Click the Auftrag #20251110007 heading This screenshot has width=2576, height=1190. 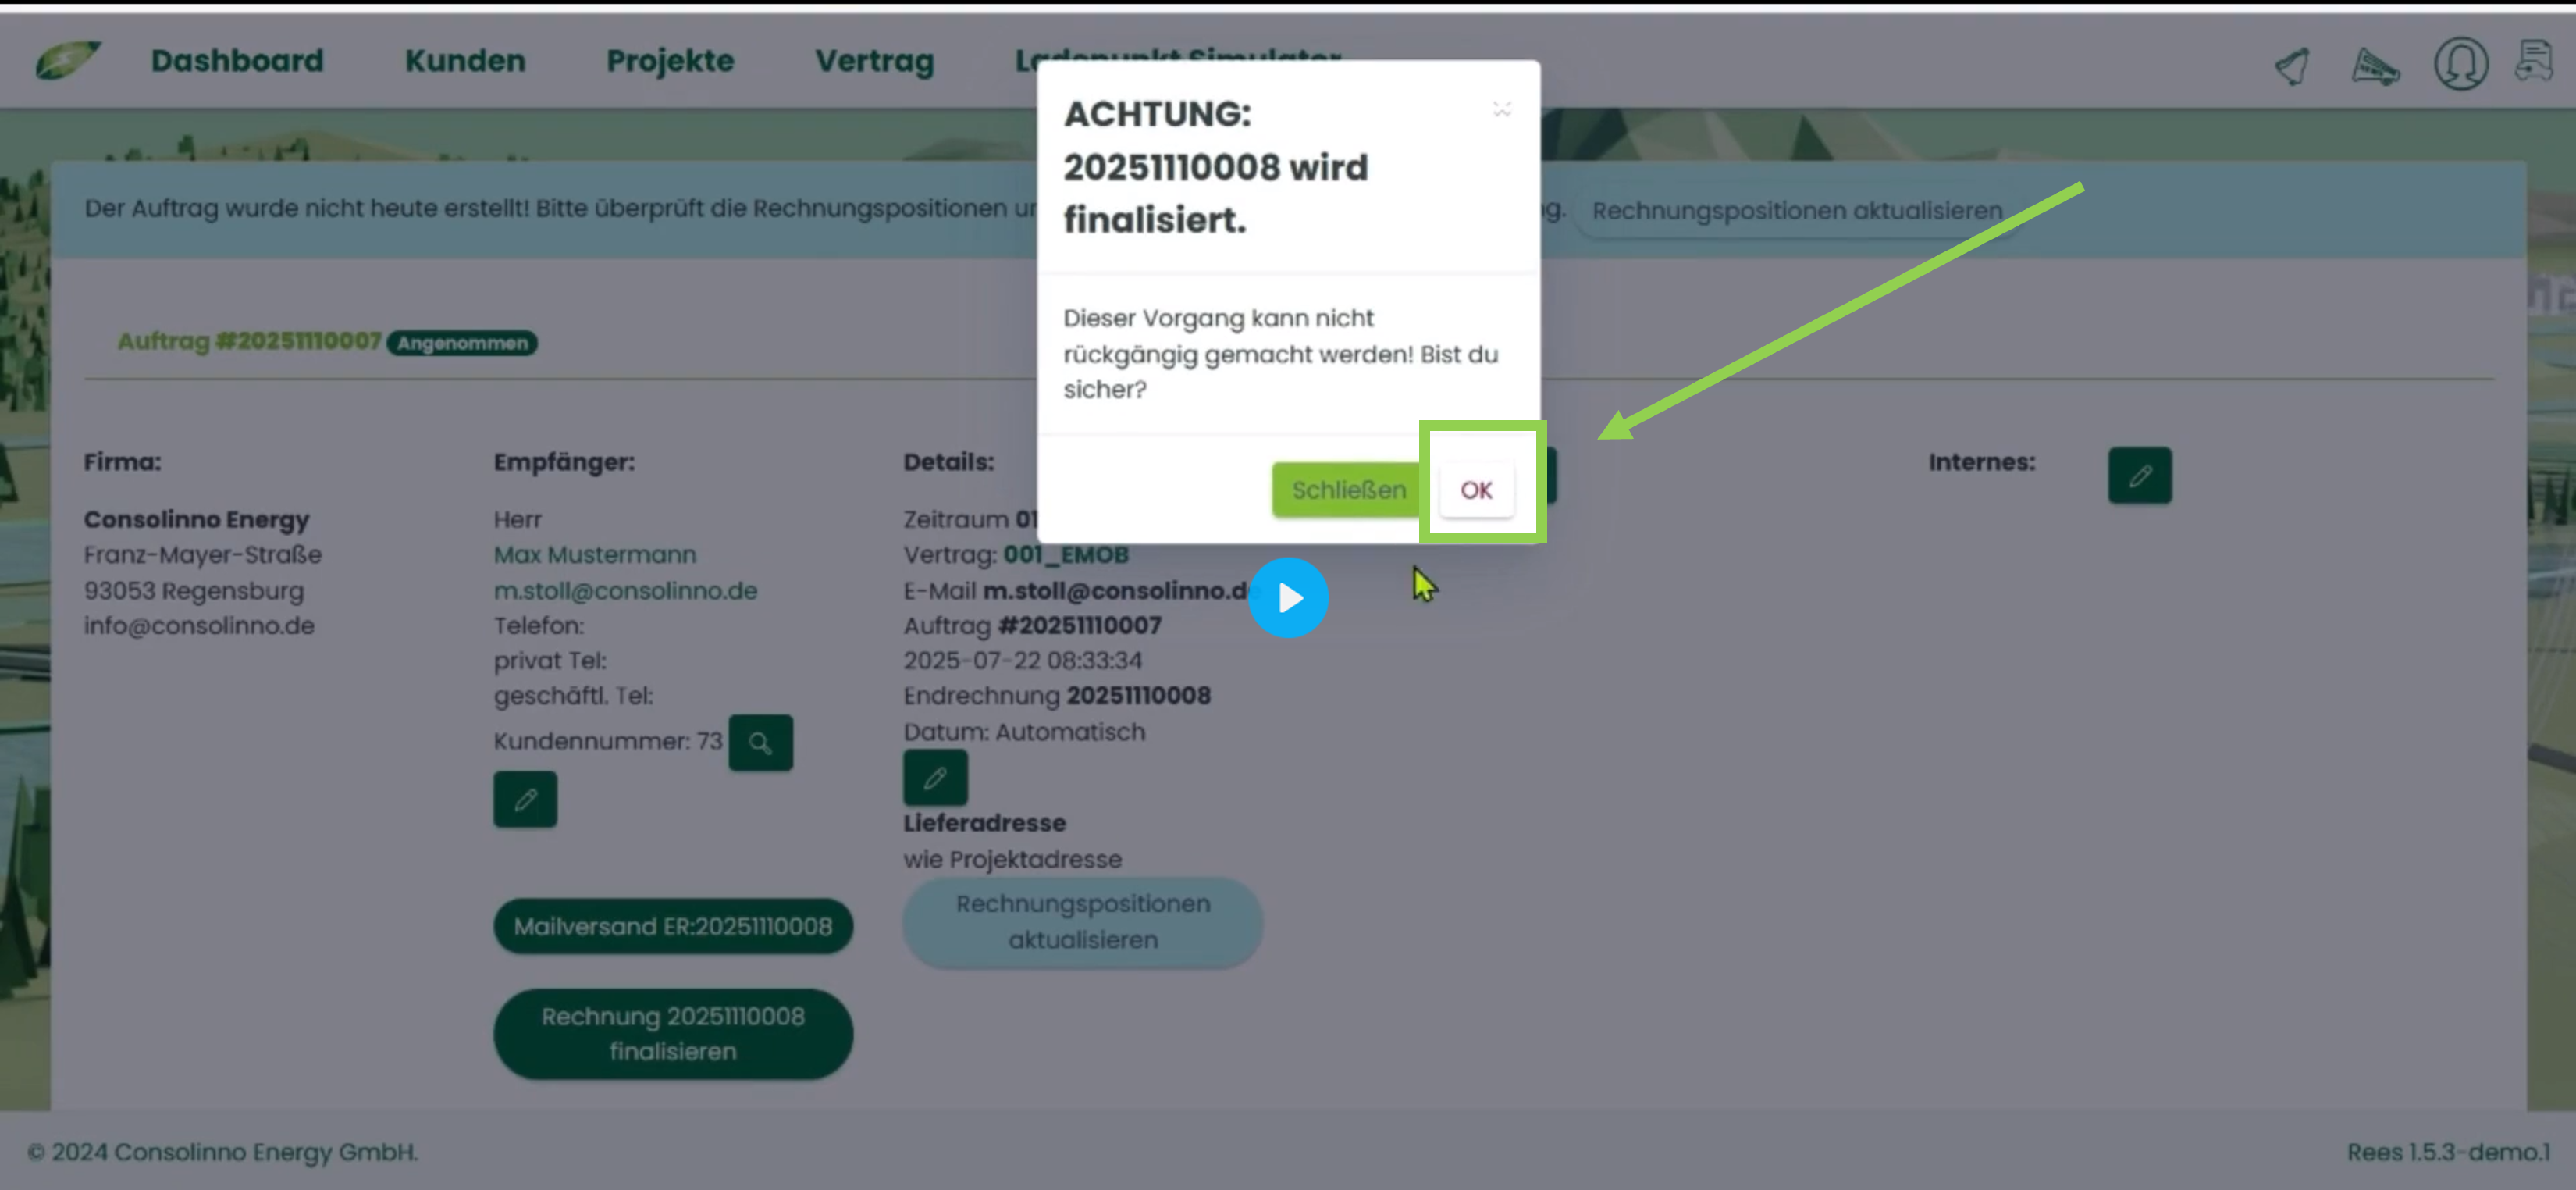point(249,341)
